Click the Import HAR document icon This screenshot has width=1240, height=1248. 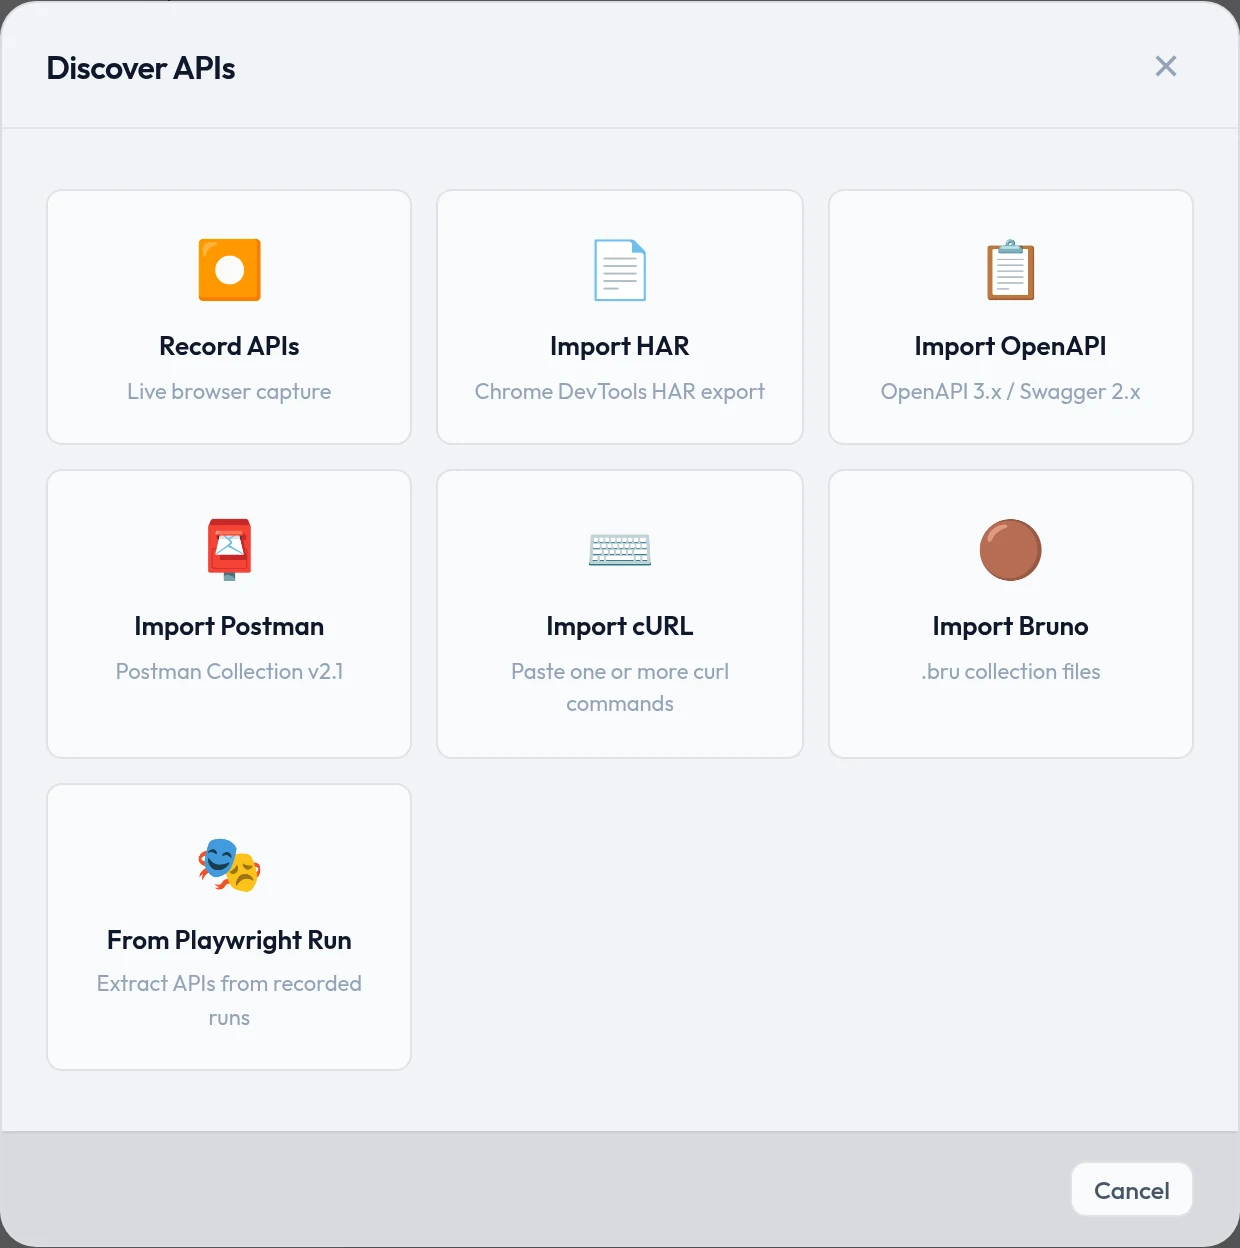point(620,270)
